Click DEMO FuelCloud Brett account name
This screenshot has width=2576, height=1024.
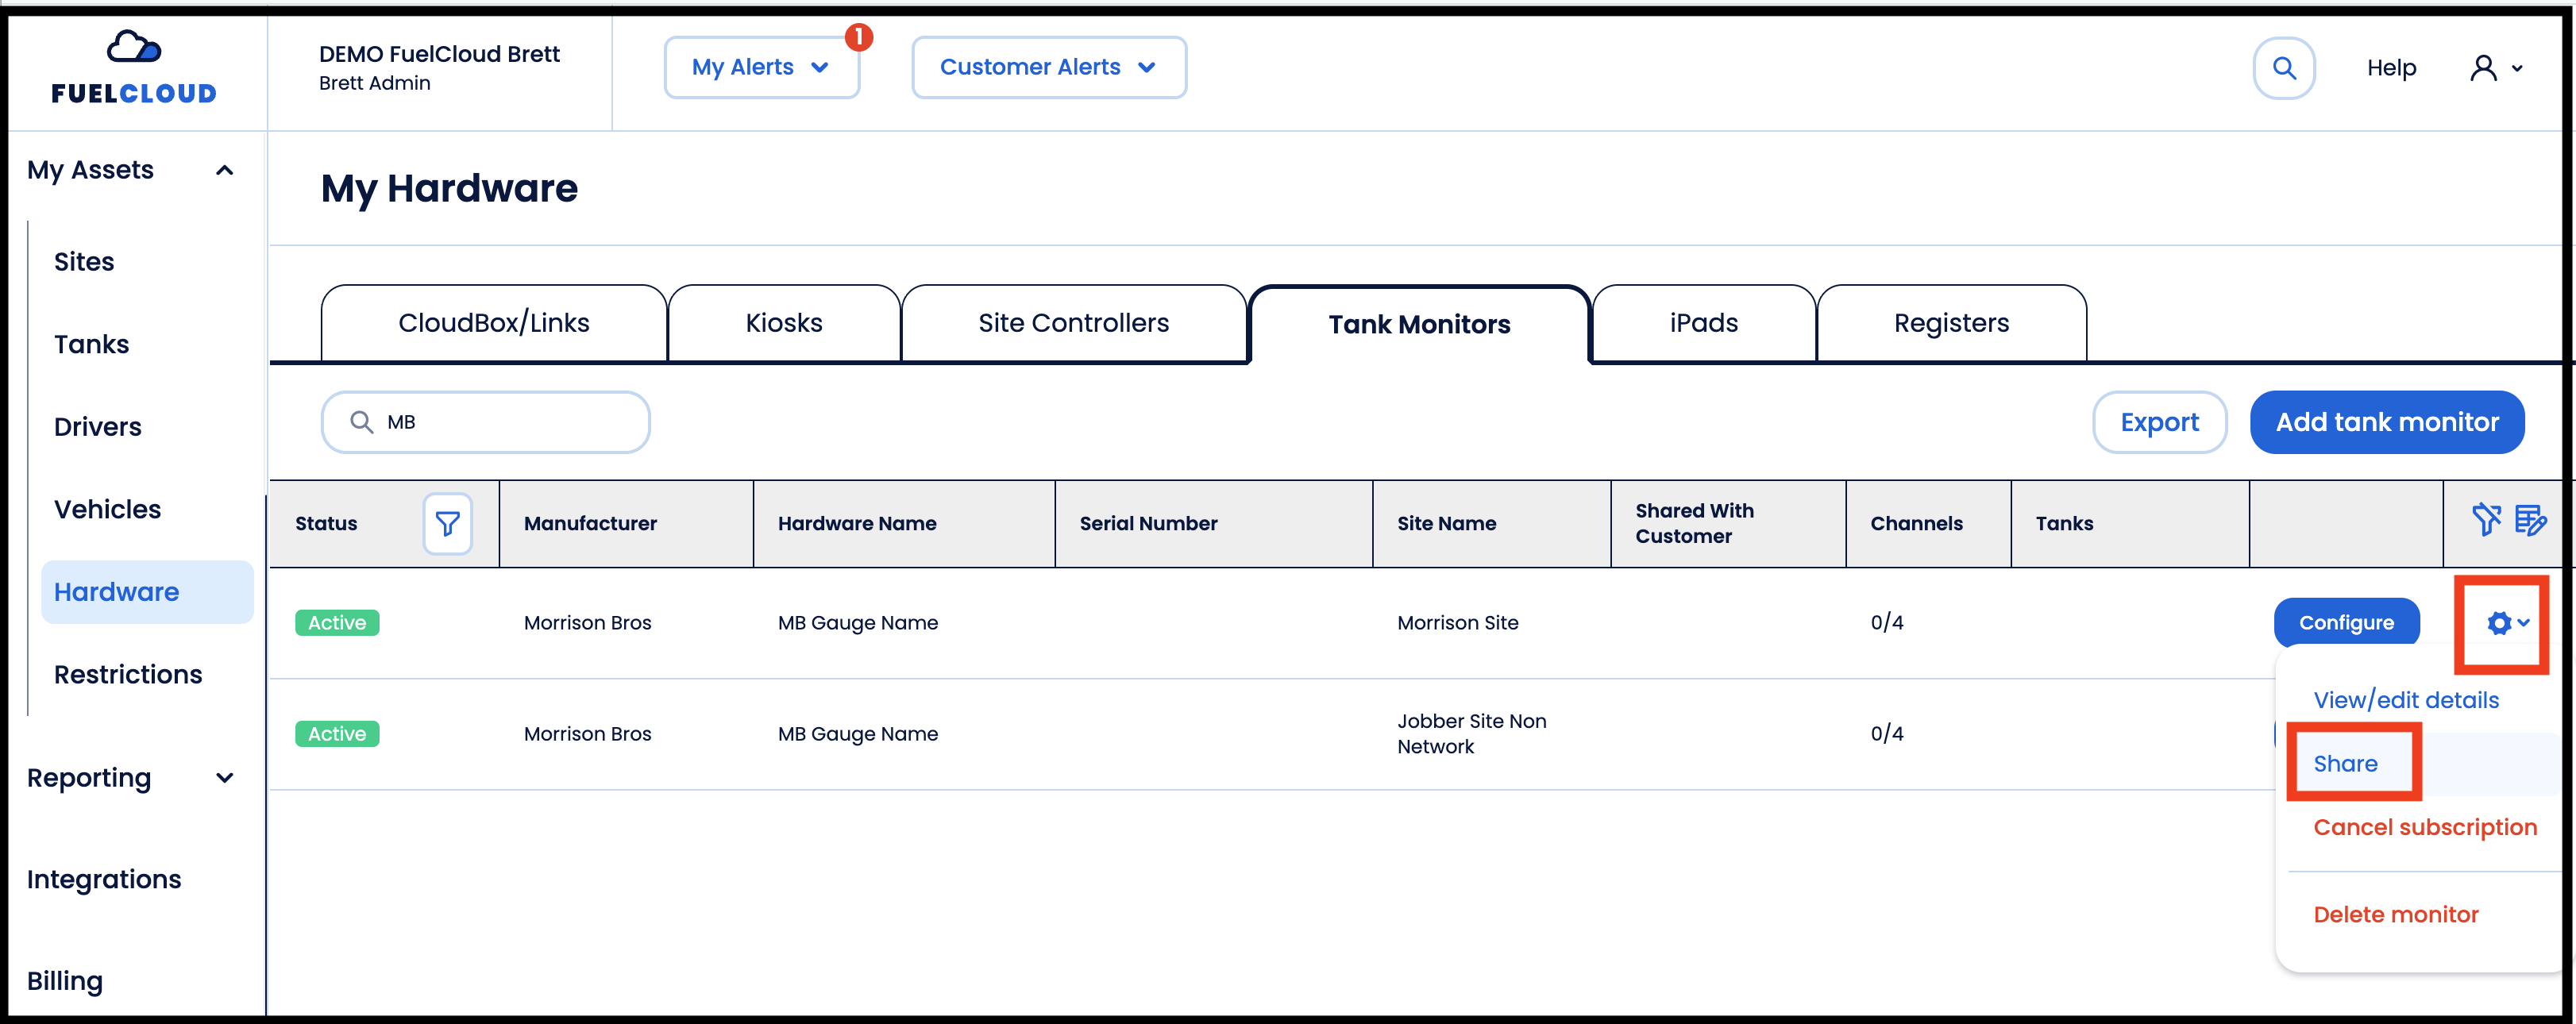tap(439, 54)
